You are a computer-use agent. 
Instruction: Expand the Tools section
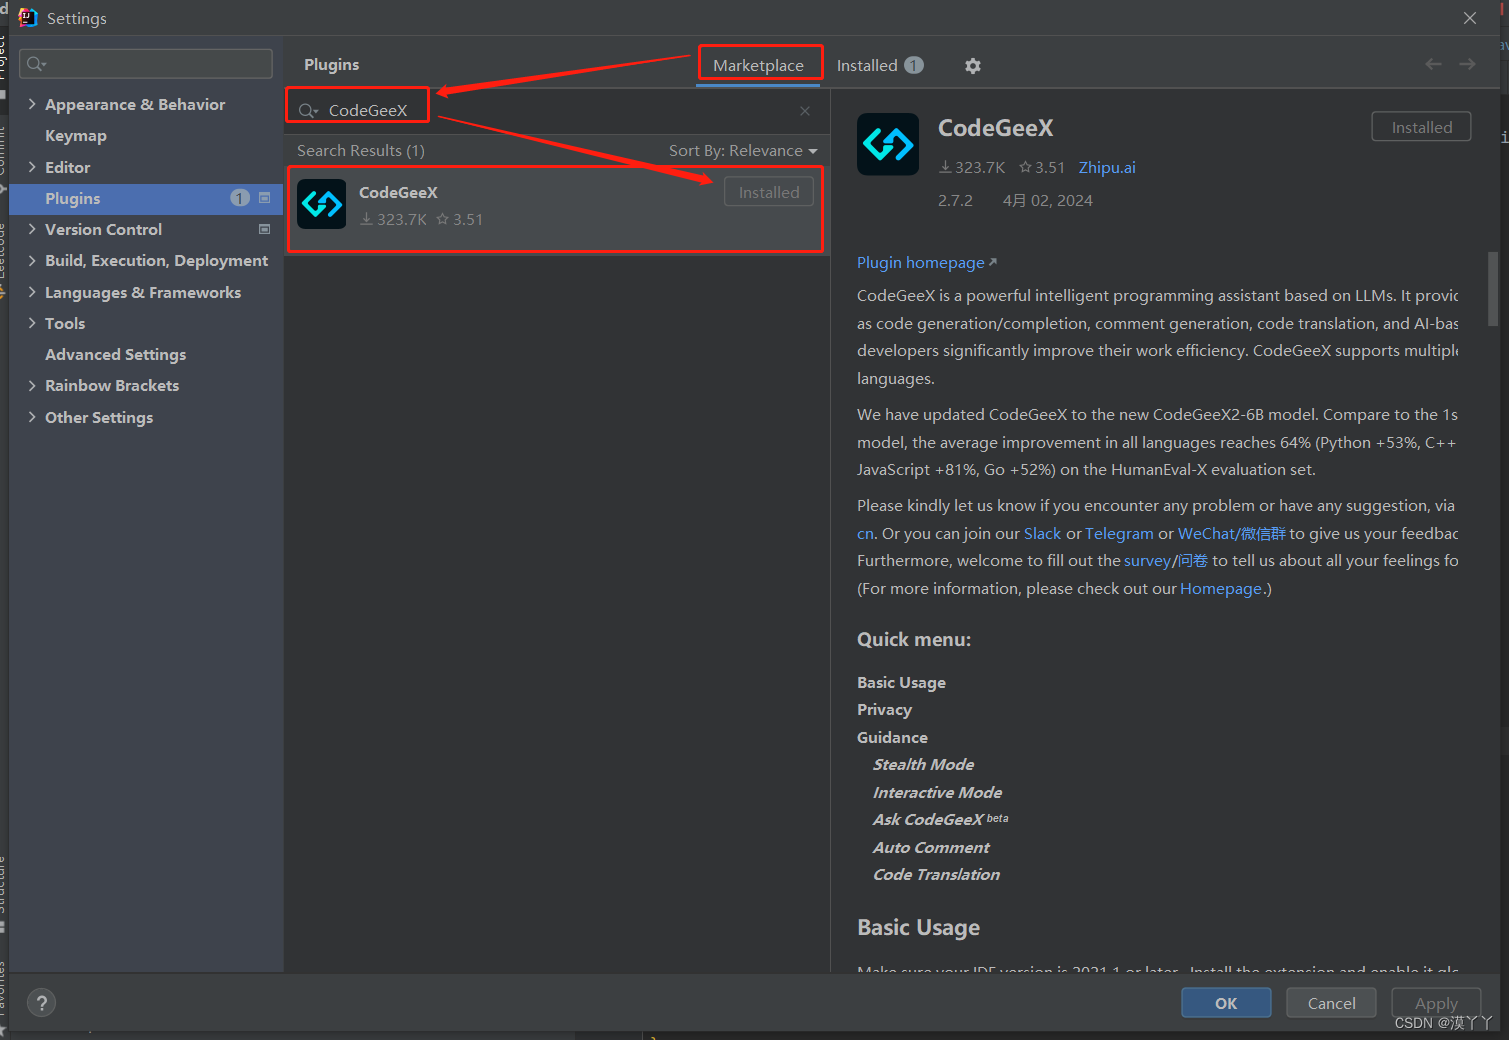[x=32, y=323]
